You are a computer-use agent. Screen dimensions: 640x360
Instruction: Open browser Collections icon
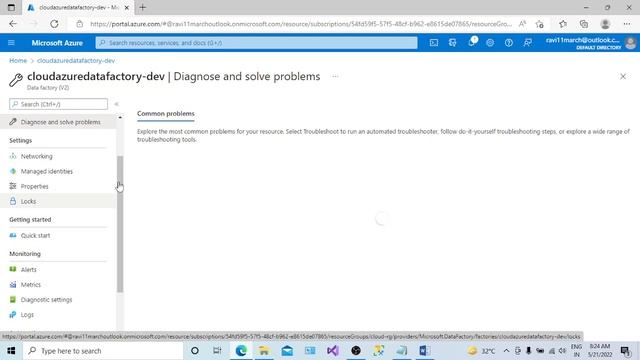pos(584,24)
